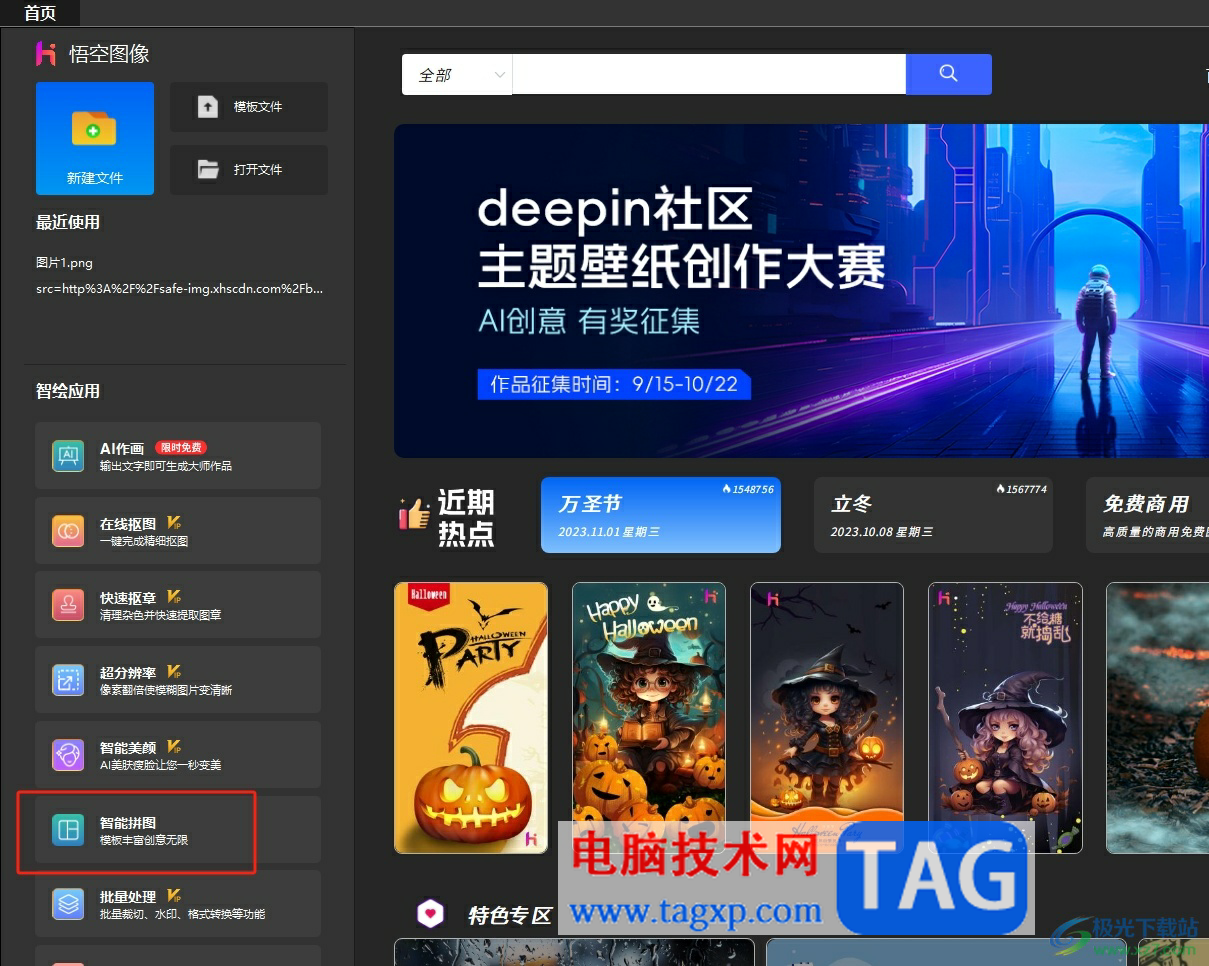This screenshot has height=966, width=1209.
Task: Create a new file with 新建文件
Action: pyautogui.click(x=95, y=138)
